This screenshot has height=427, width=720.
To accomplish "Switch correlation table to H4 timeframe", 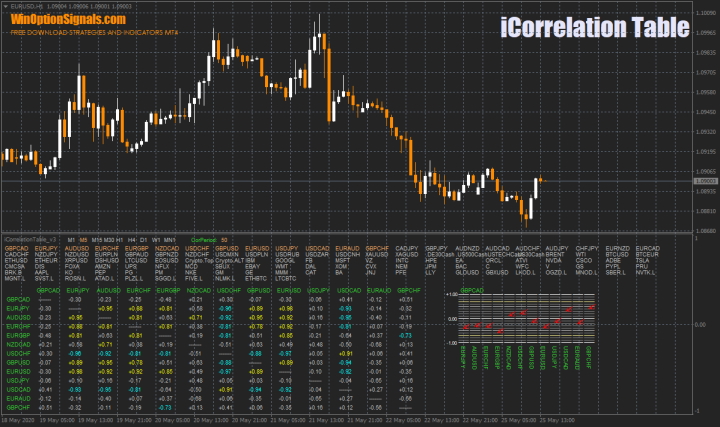I will (132, 240).
